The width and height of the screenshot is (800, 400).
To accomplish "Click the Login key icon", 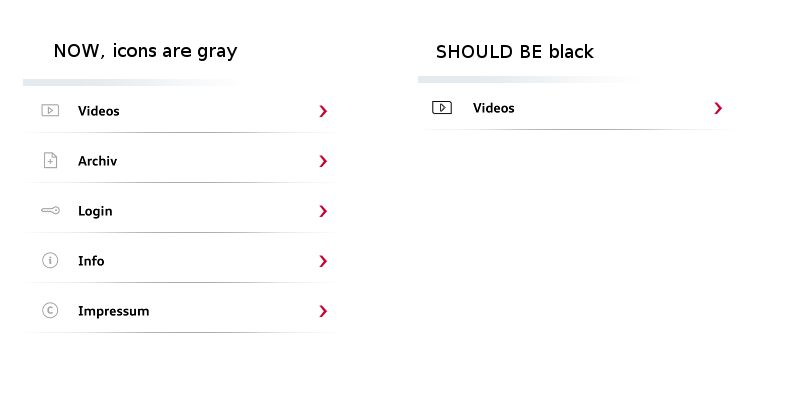I will coord(50,211).
